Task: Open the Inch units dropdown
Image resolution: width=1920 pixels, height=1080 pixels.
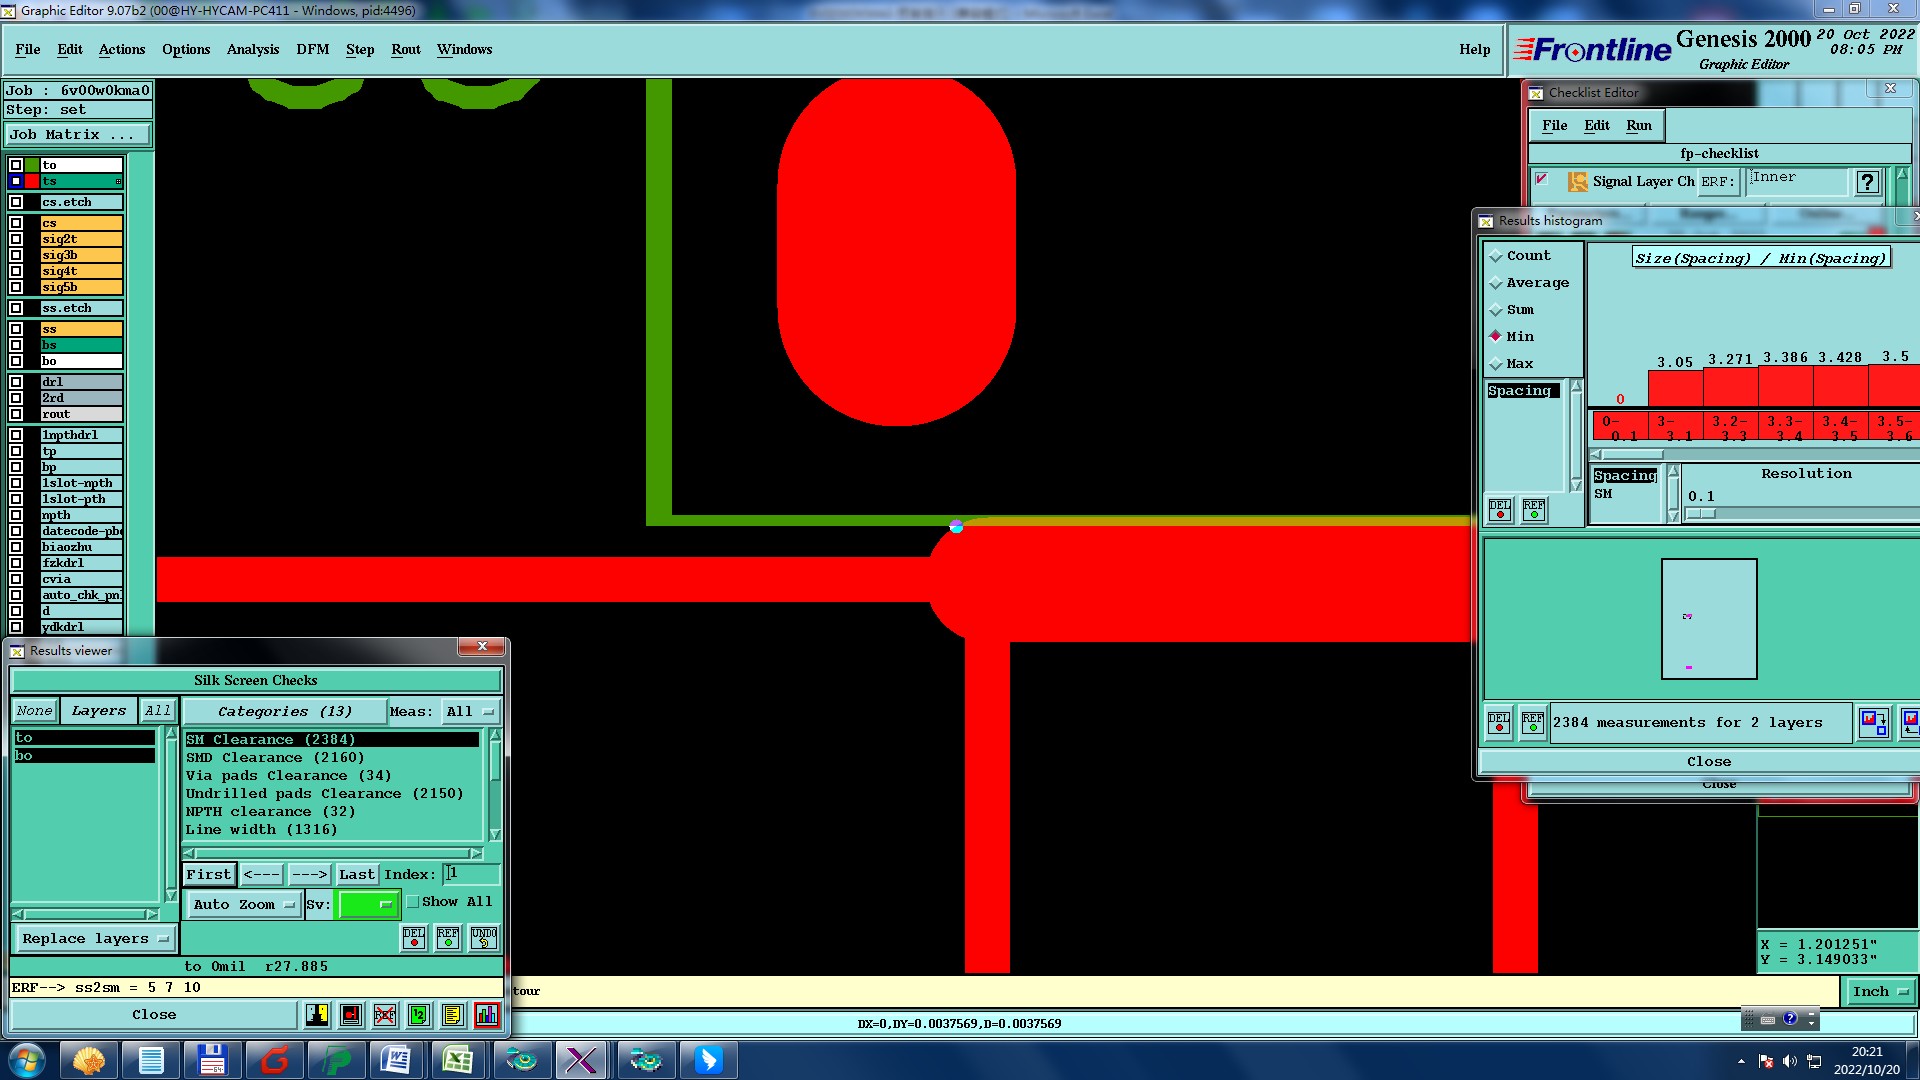Action: pos(1880,991)
